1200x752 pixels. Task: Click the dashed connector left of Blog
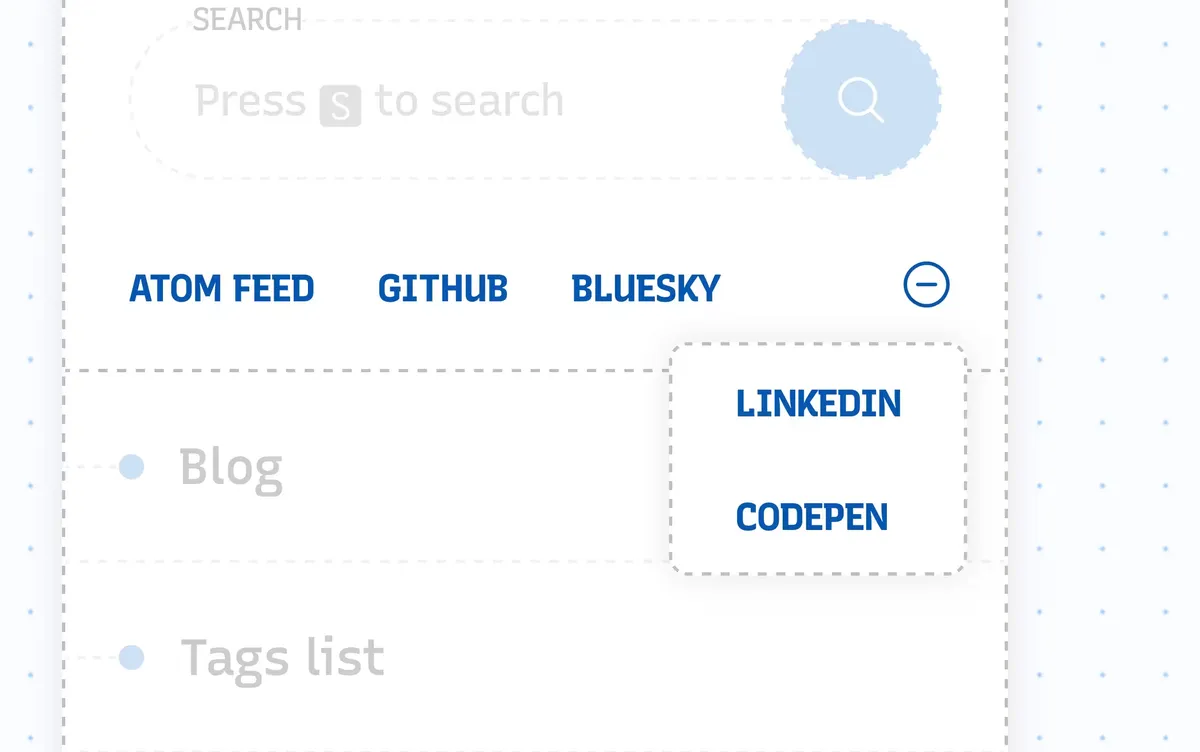95,466
